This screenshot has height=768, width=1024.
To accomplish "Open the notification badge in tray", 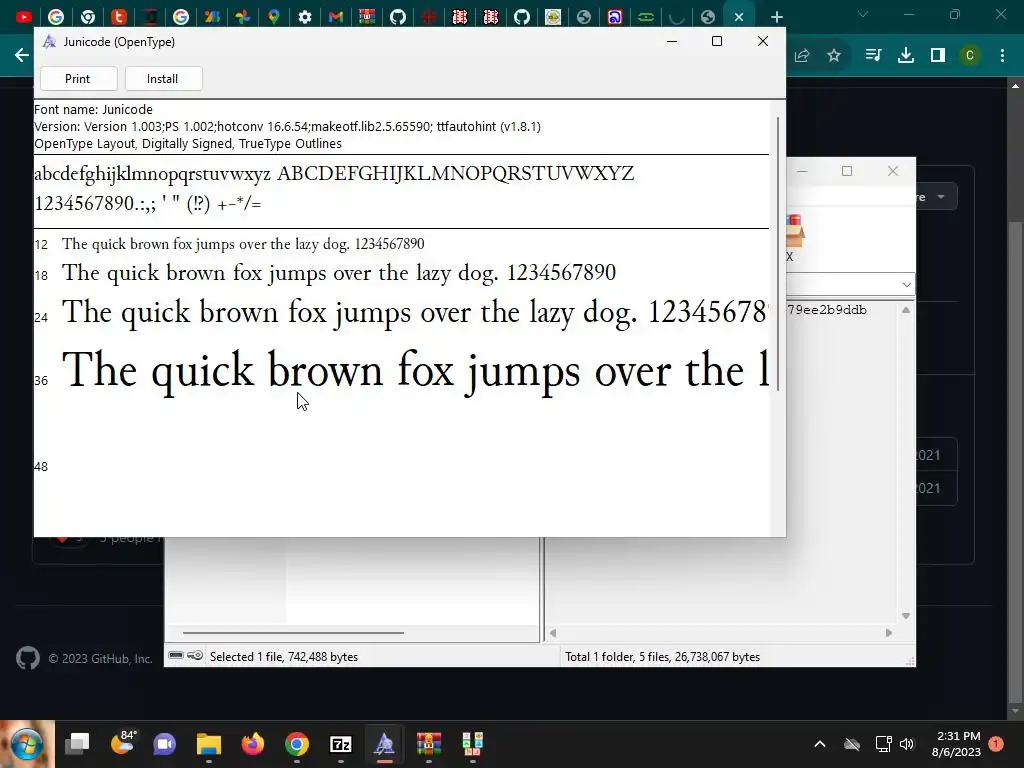I will [x=996, y=744].
